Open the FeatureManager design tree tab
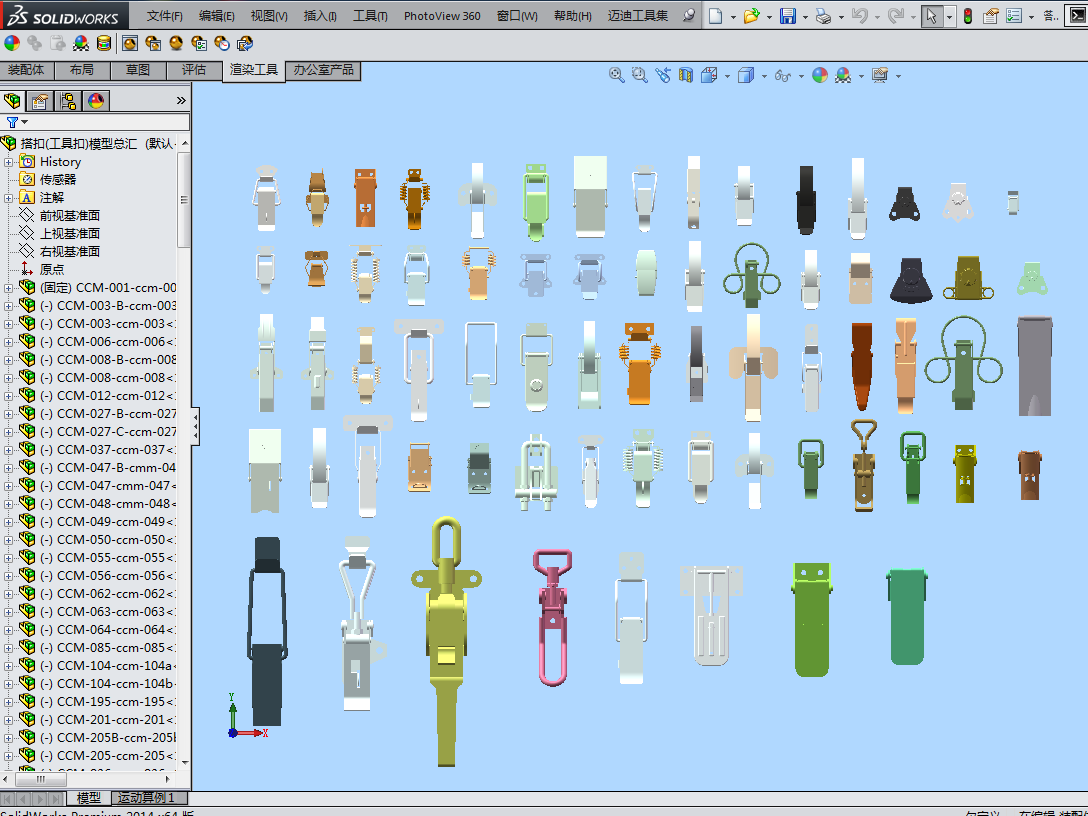Viewport: 1088px width, 816px height. 13,100
